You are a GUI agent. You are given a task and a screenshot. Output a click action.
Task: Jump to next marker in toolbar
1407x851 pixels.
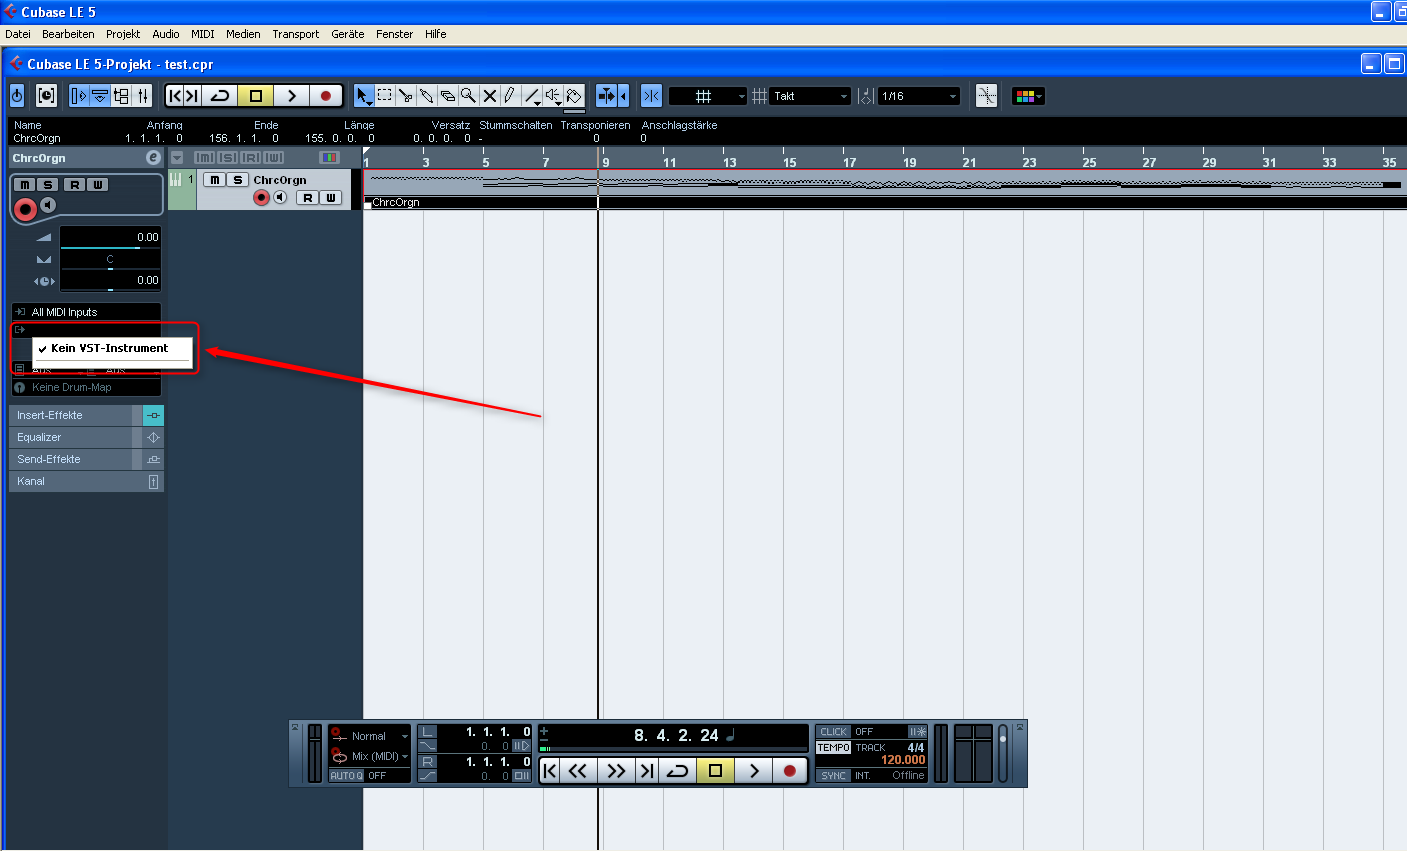click(192, 96)
